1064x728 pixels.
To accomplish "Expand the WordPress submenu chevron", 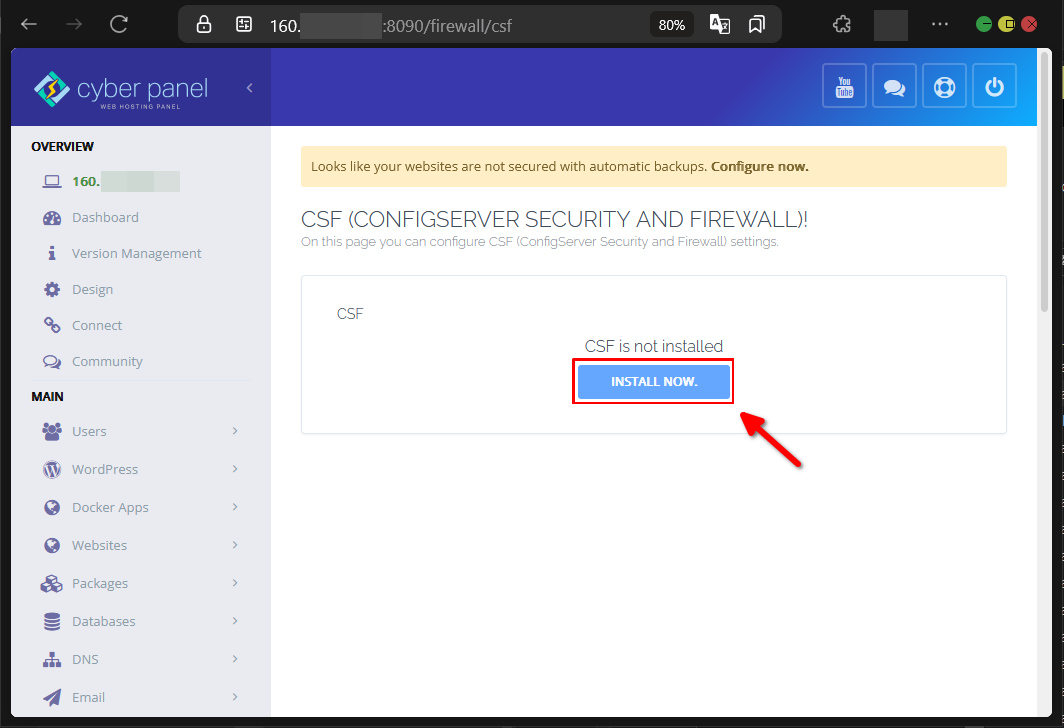I will 235,469.
